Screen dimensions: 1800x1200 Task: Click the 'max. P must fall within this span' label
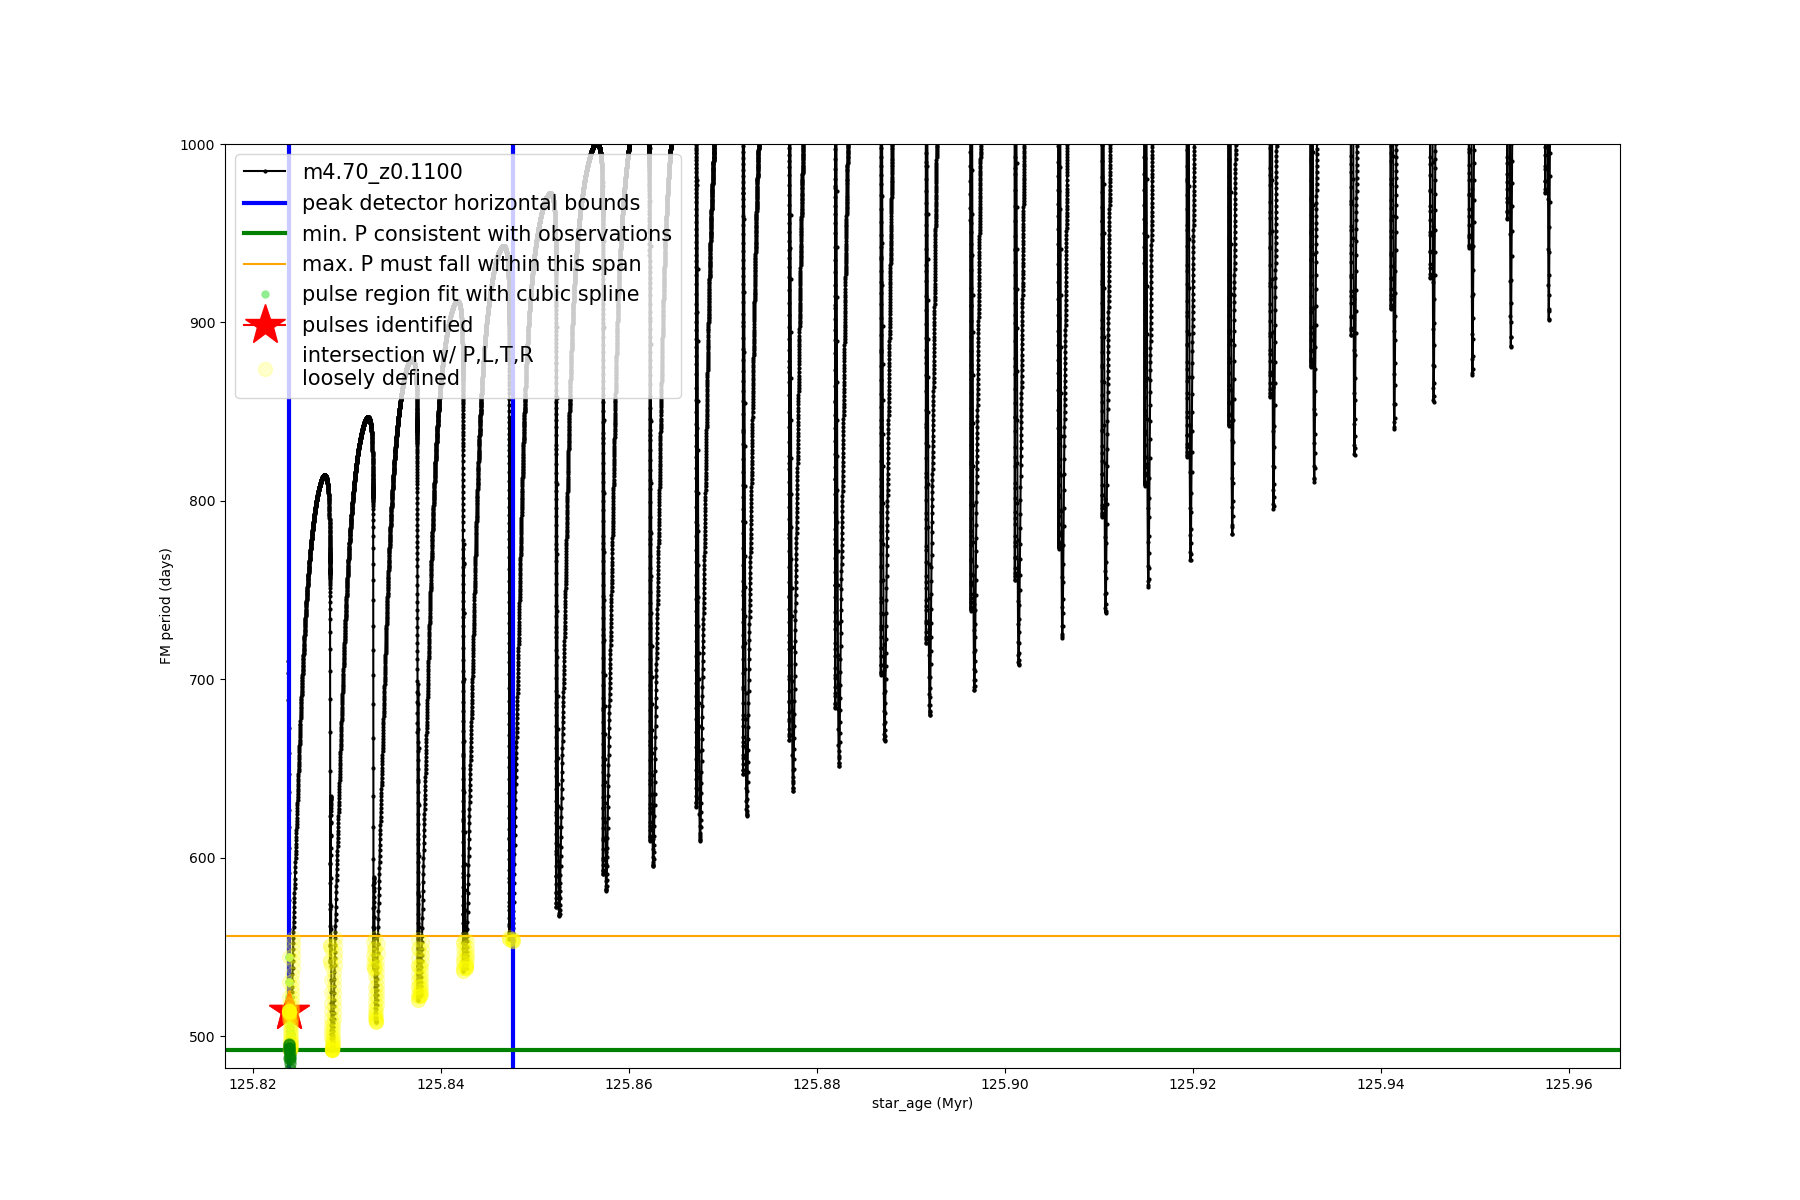click(471, 264)
